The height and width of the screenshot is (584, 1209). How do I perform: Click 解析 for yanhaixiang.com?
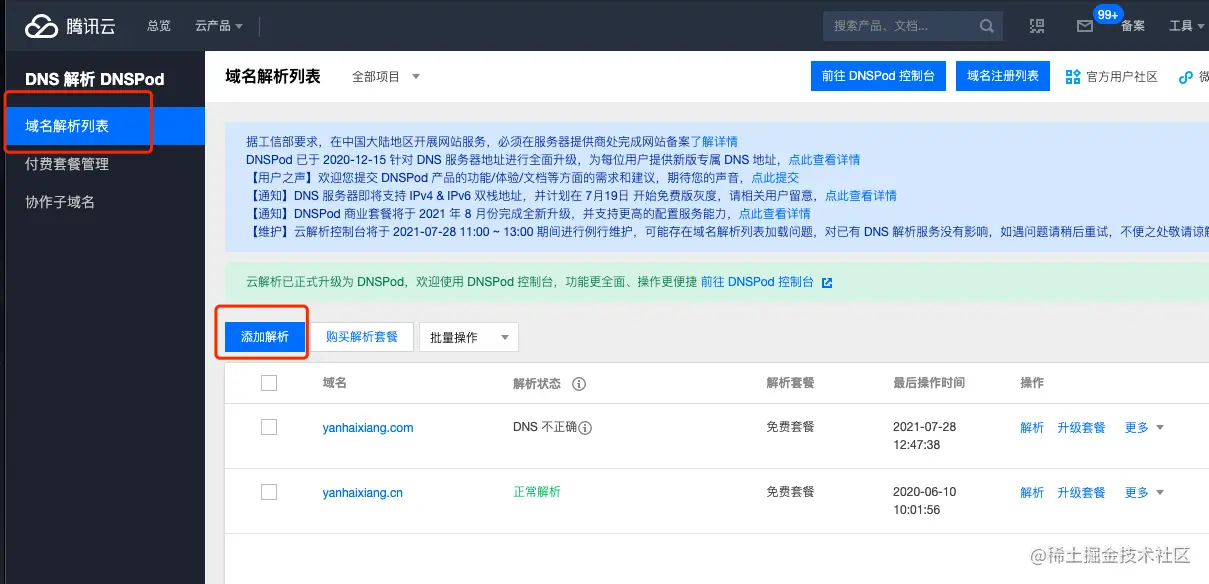(x=1032, y=427)
